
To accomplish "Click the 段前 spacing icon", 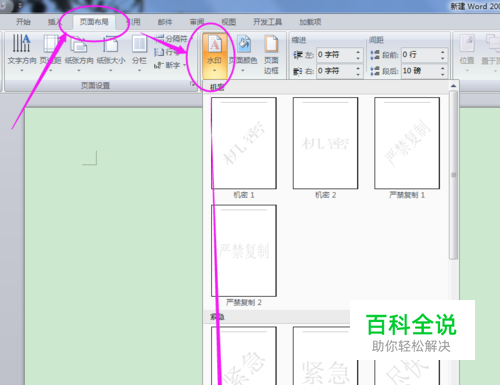I will [x=375, y=55].
